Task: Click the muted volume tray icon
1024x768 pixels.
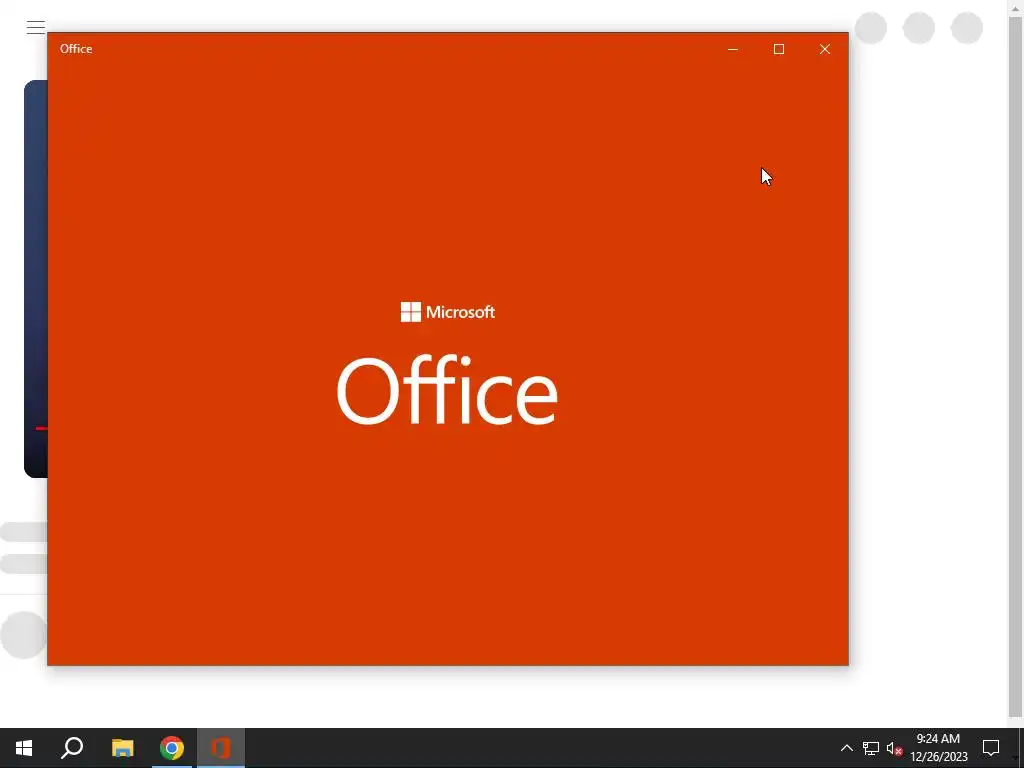Action: pyautogui.click(x=894, y=748)
